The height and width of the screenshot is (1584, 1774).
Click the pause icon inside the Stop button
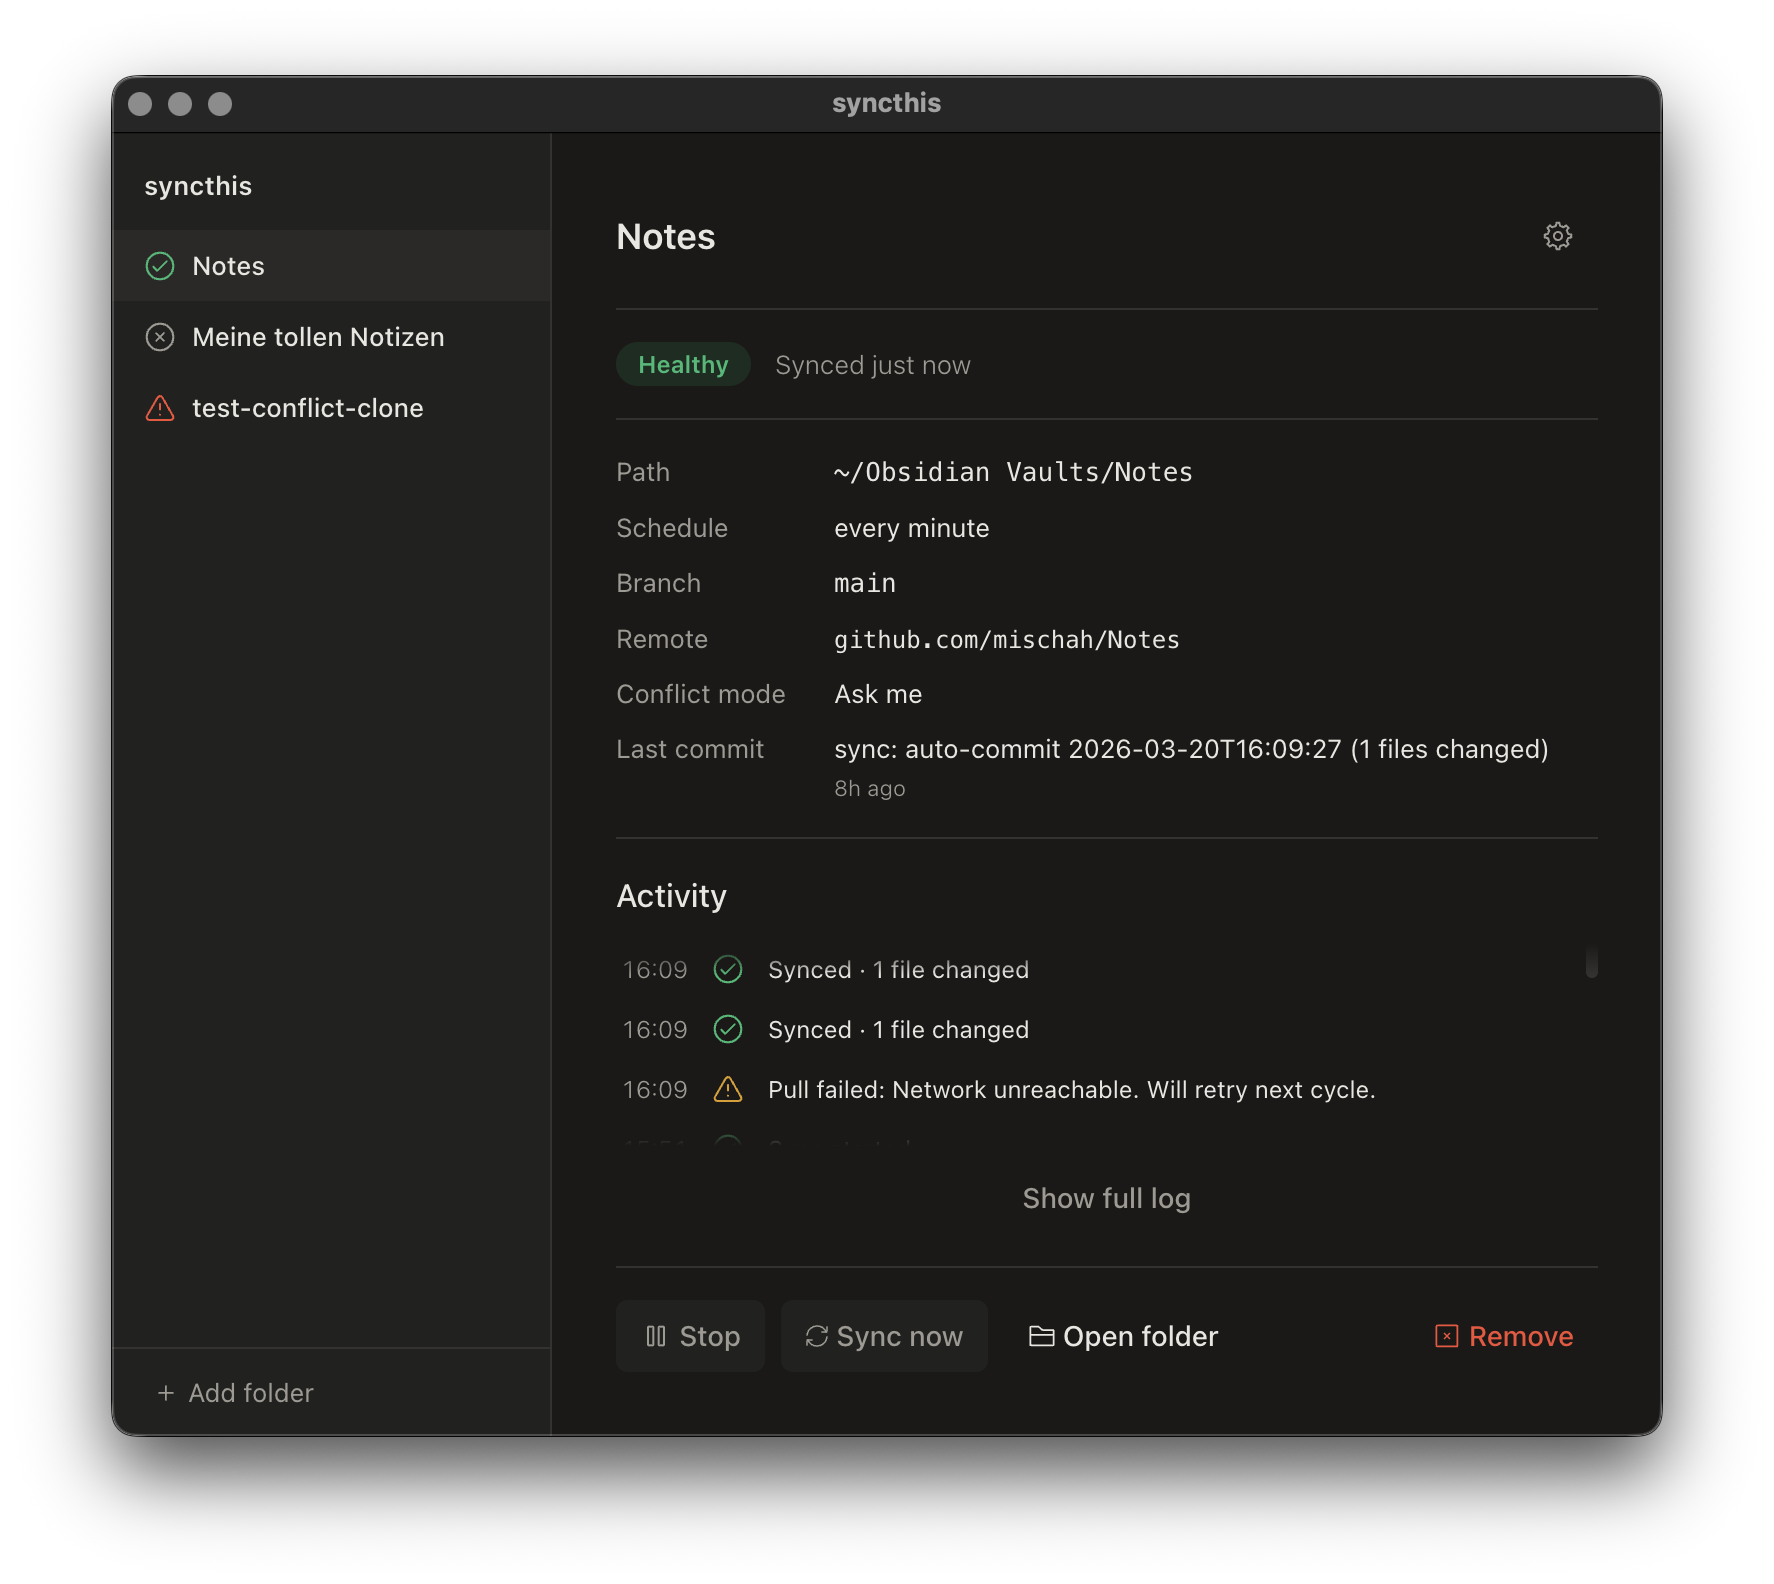pos(659,1336)
